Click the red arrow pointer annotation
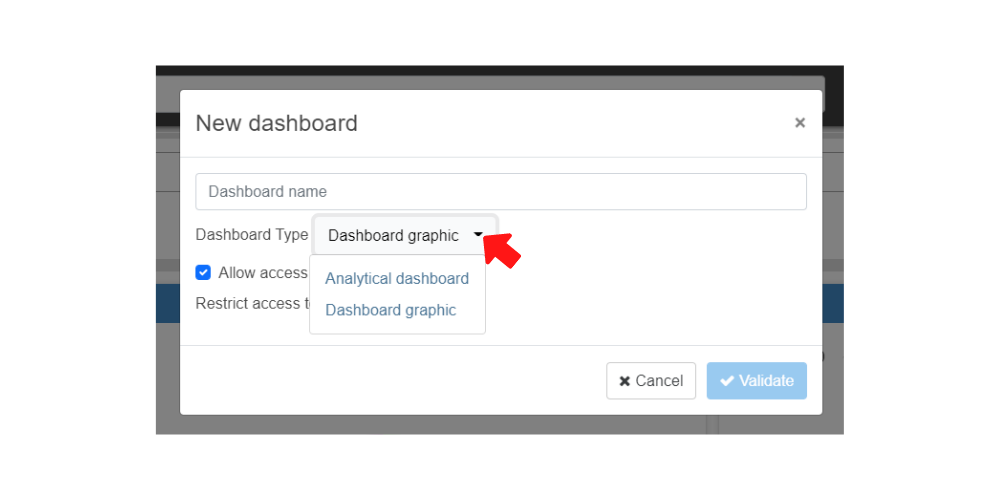Viewport: 1000px width, 500px height. 503,248
